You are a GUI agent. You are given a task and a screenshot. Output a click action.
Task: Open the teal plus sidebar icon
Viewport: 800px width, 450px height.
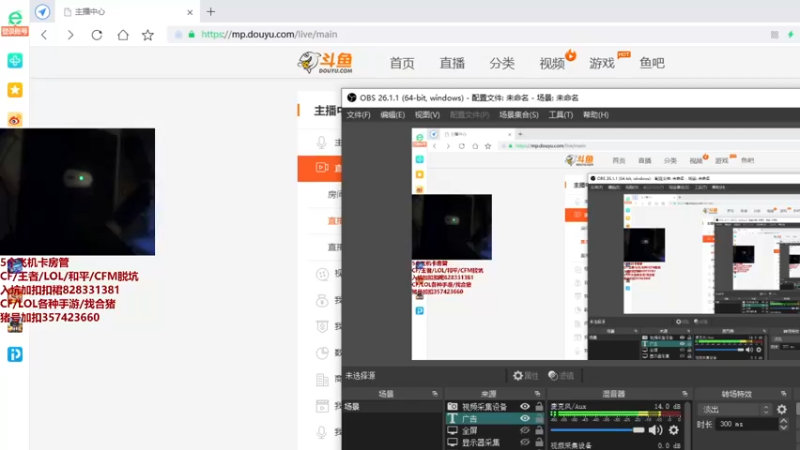(x=15, y=61)
